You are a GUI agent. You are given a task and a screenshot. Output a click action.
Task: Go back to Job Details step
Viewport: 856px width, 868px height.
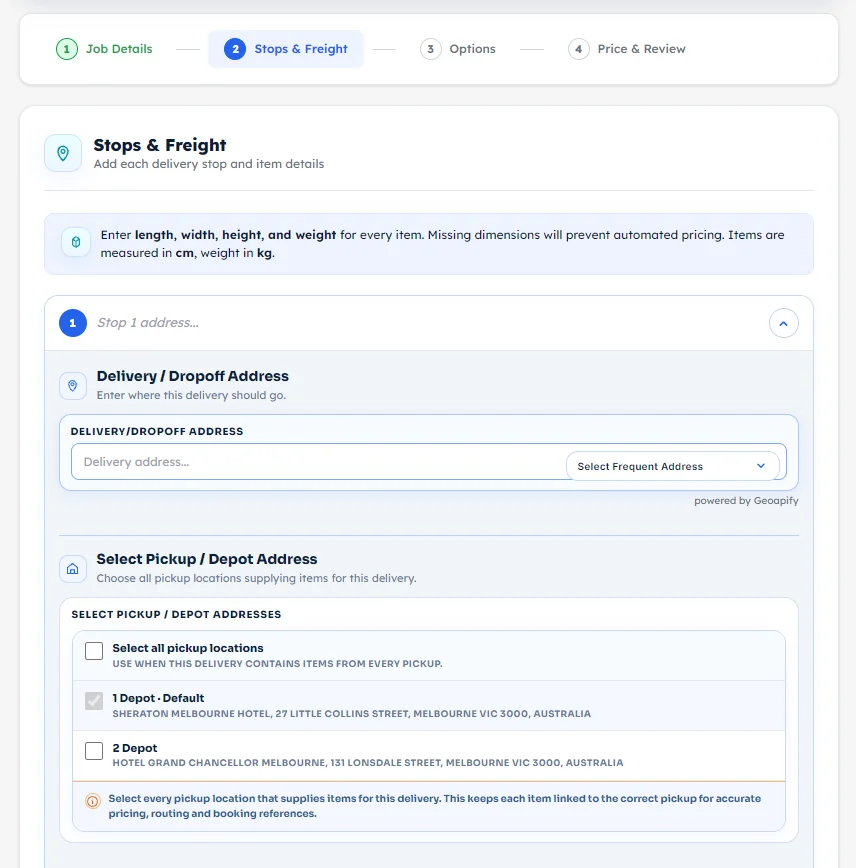point(104,49)
